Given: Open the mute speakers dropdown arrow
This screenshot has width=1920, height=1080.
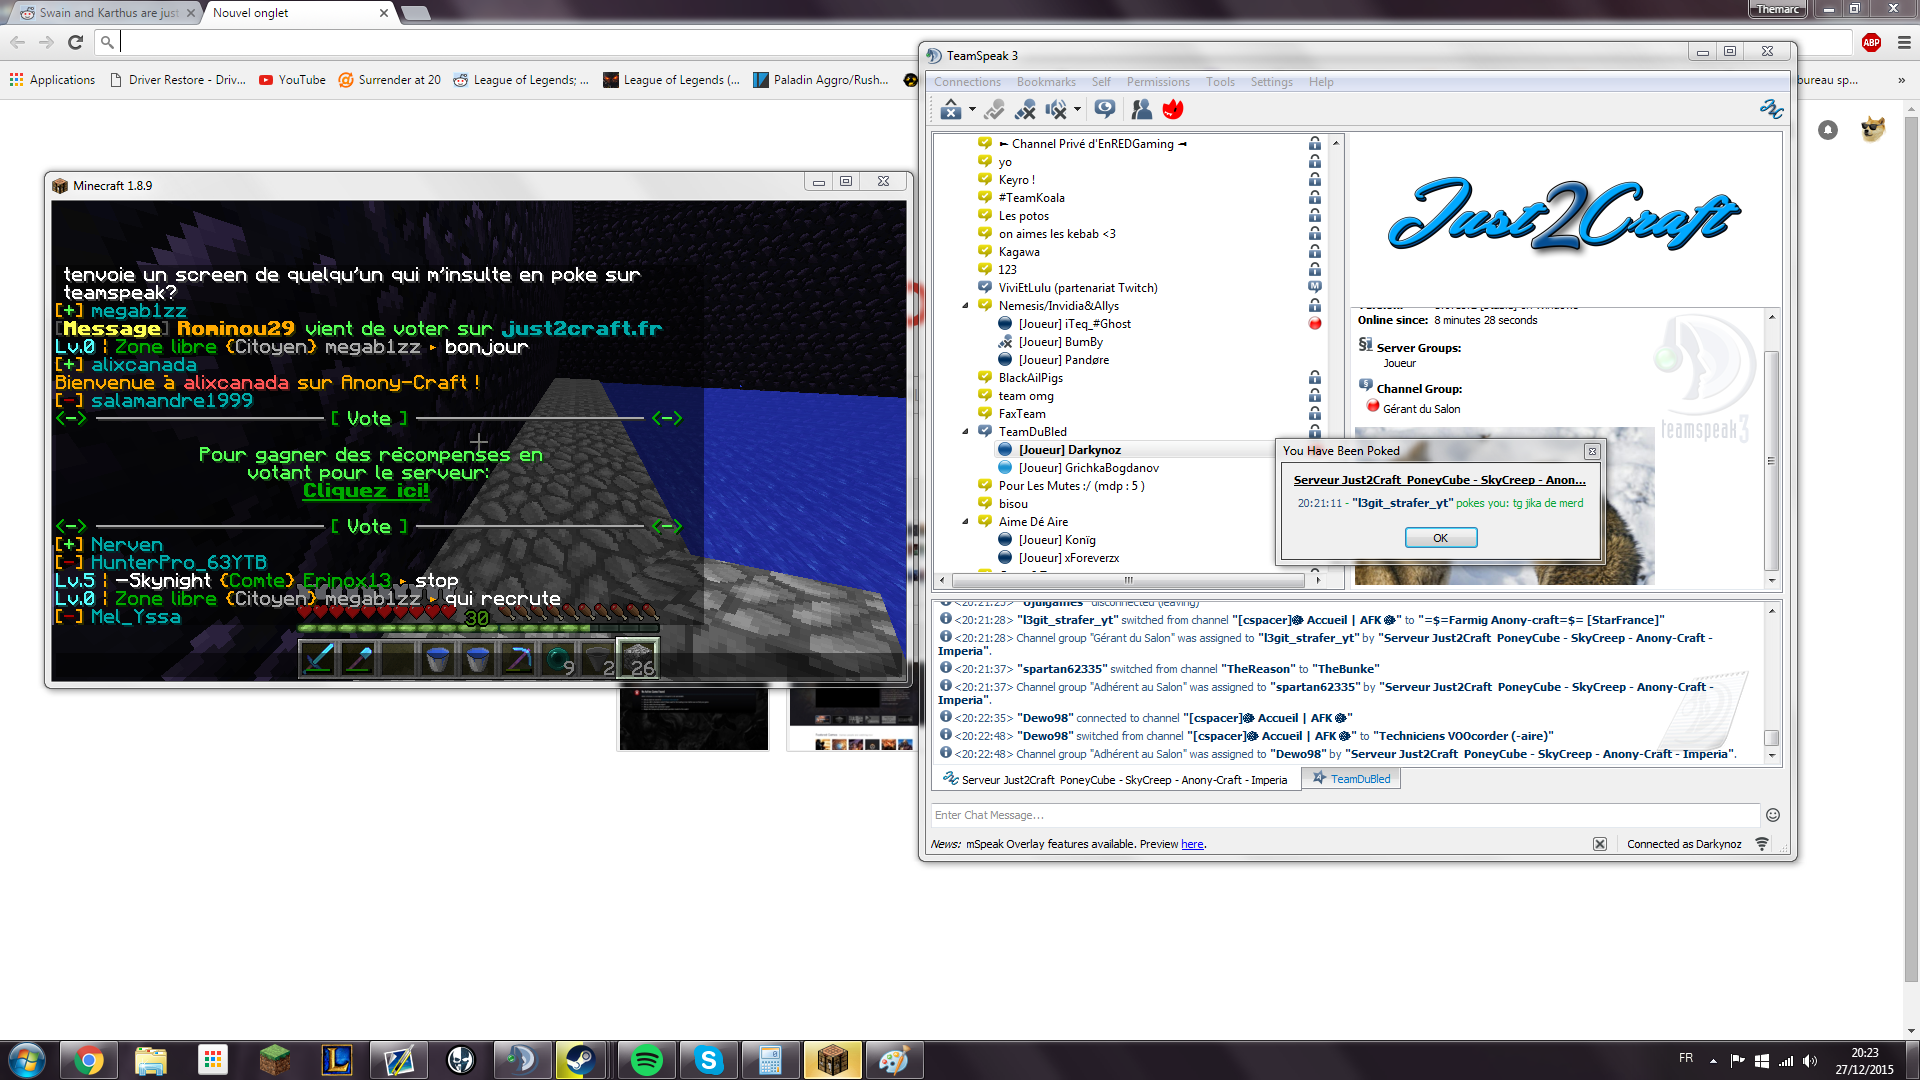Looking at the screenshot, I should pyautogui.click(x=1078, y=109).
